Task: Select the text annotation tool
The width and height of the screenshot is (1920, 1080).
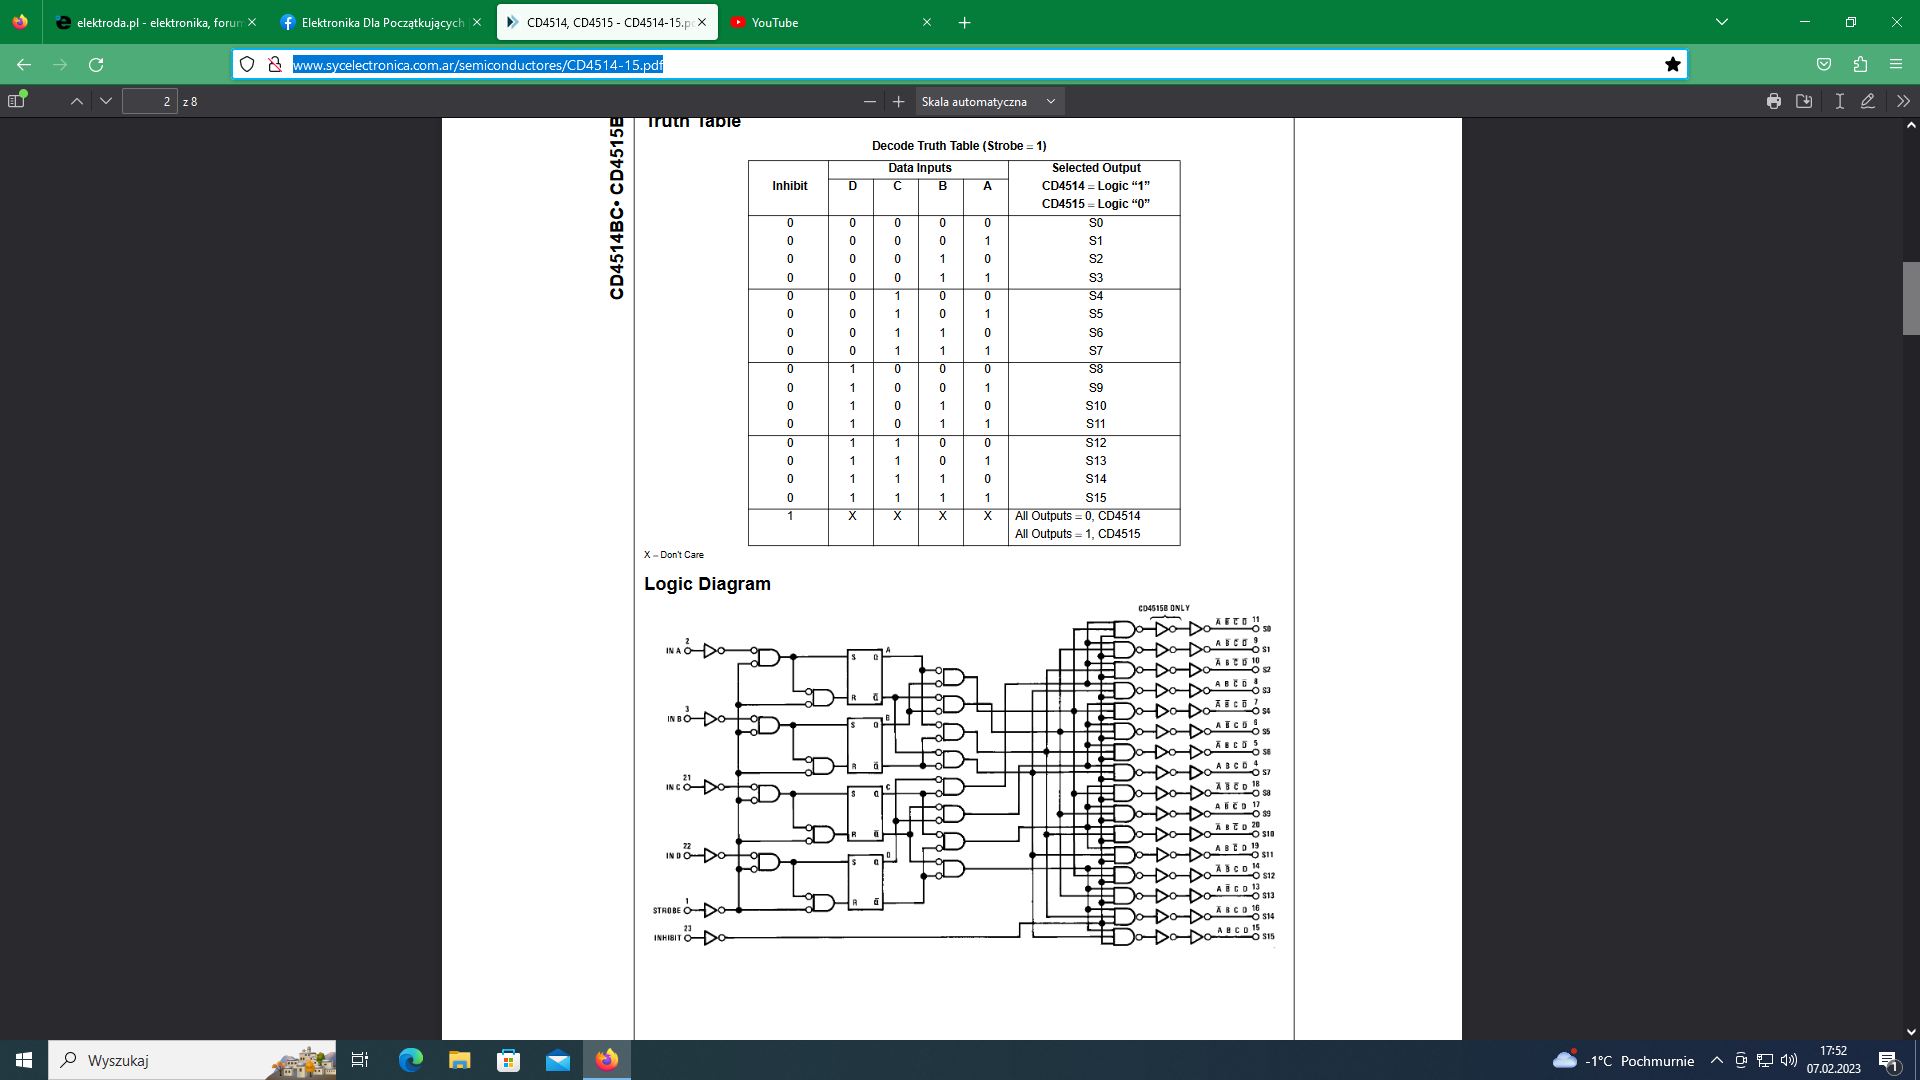Action: [x=1839, y=101]
